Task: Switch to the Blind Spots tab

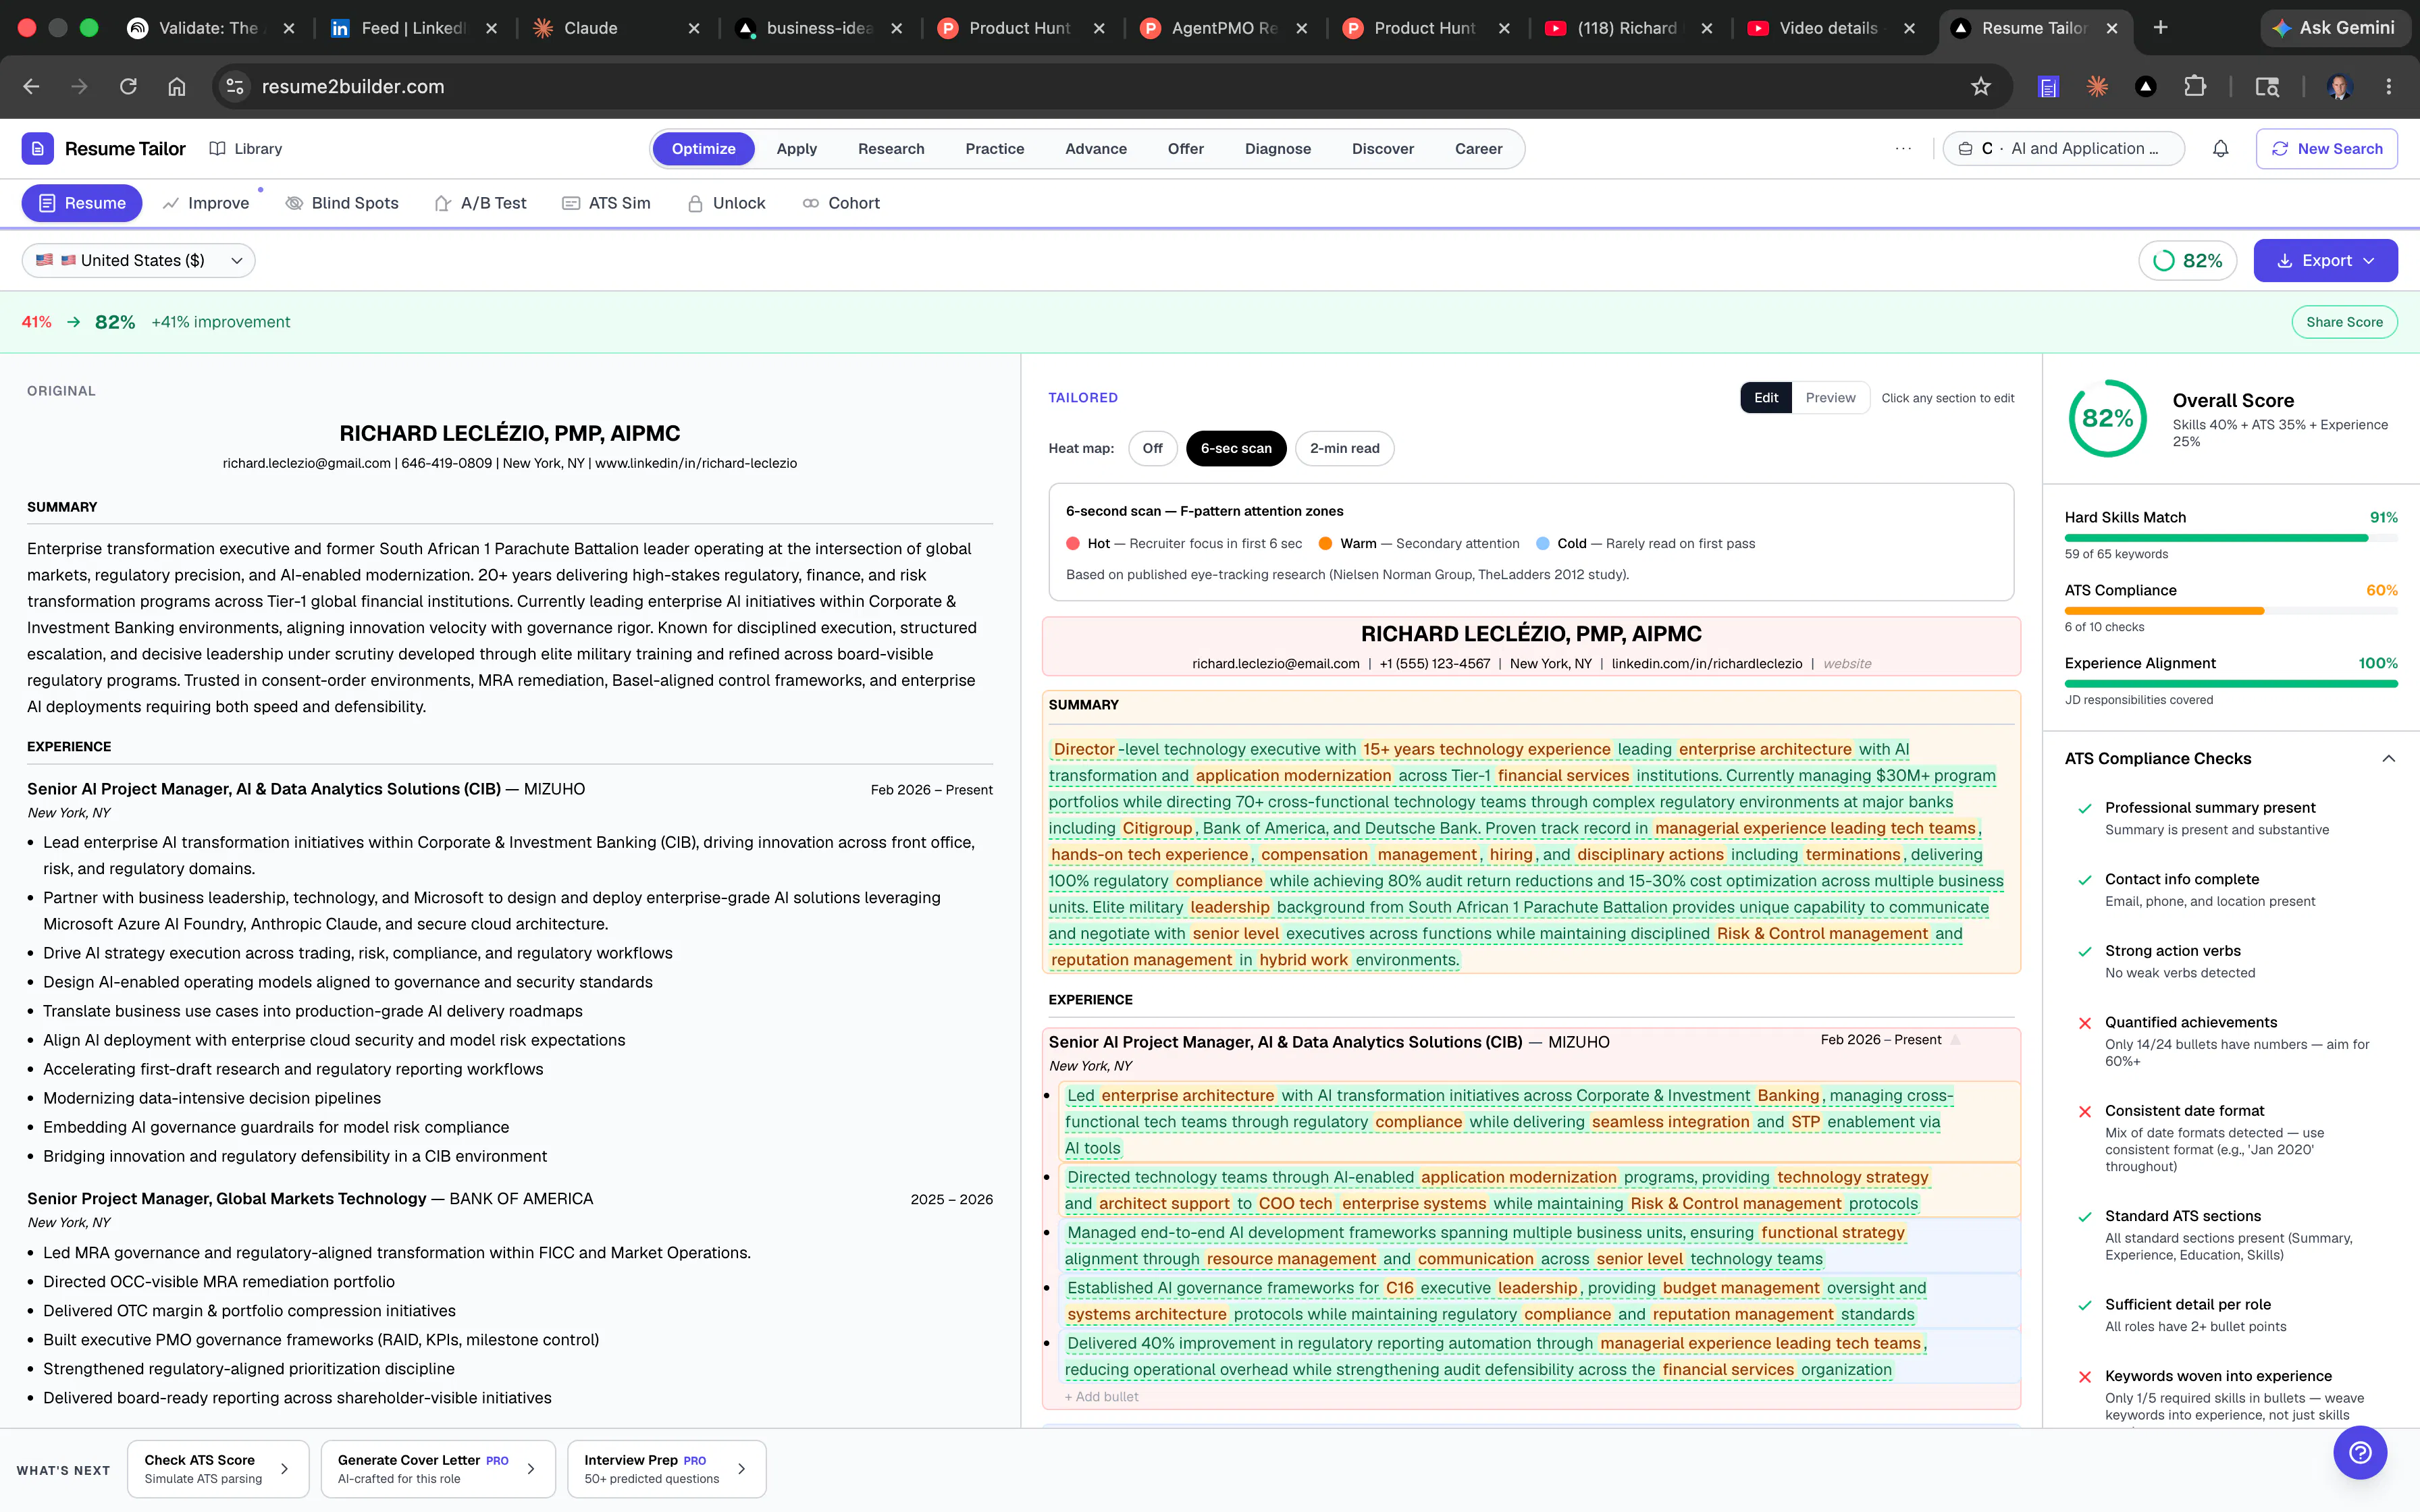Action: coord(342,203)
